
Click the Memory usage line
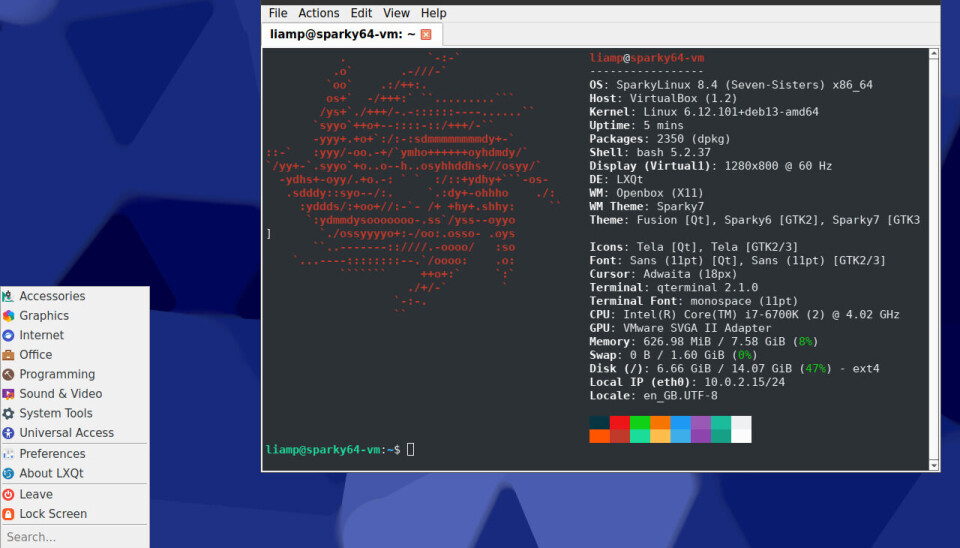click(704, 341)
